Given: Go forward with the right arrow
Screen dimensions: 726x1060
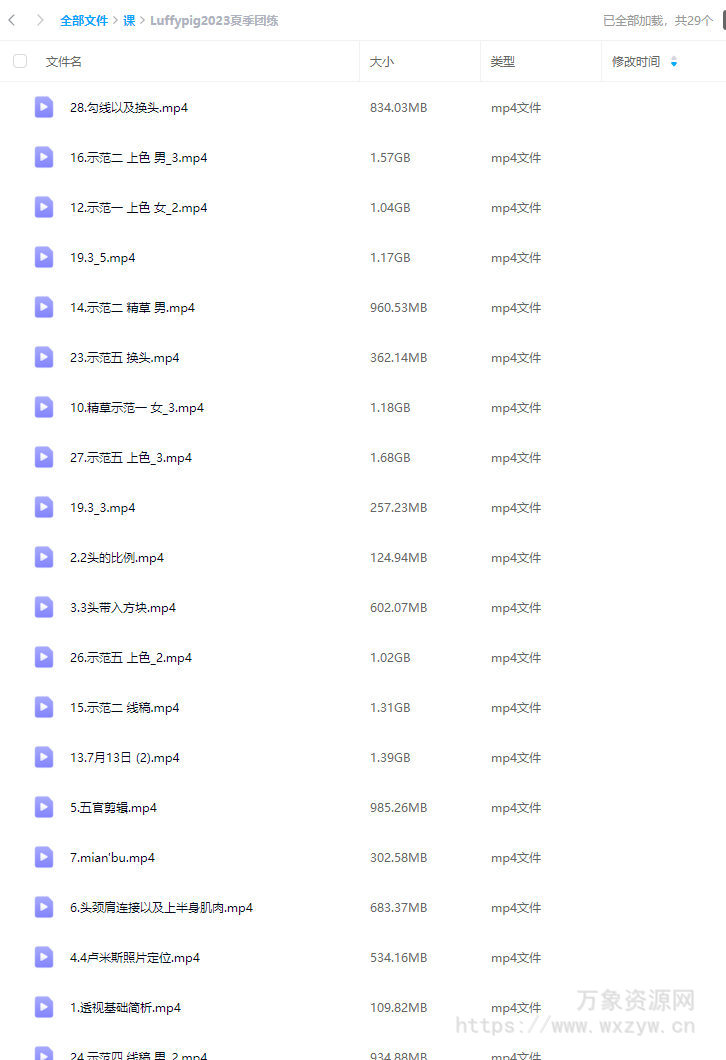Looking at the screenshot, I should [x=40, y=20].
